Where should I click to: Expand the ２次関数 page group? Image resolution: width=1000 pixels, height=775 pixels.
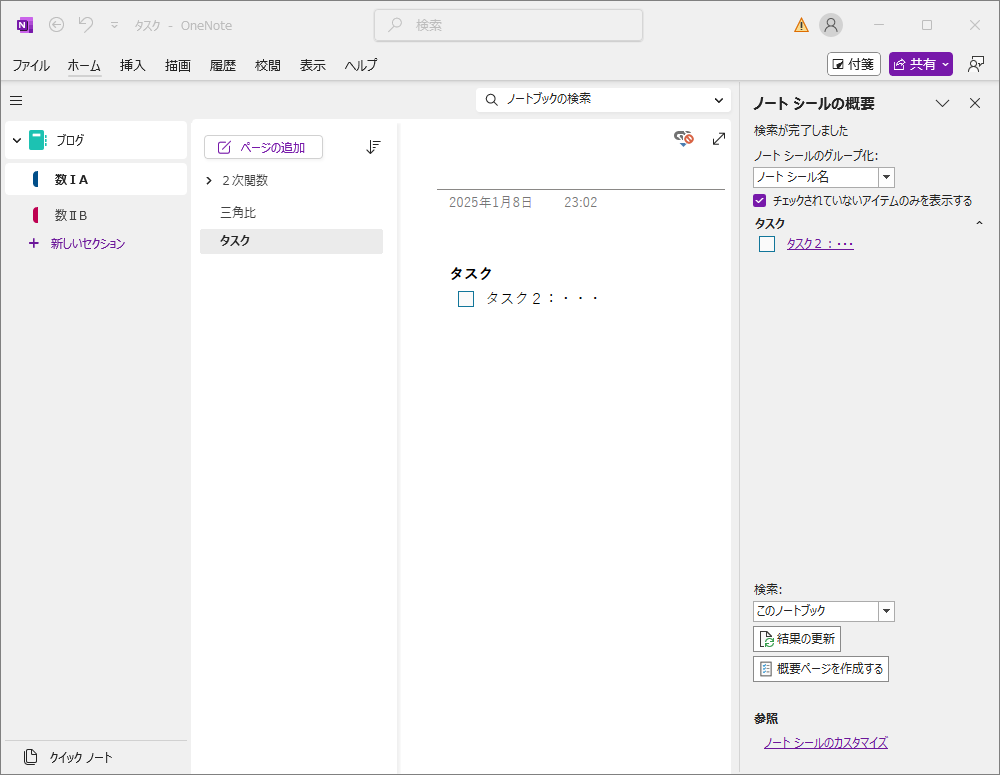[209, 181]
